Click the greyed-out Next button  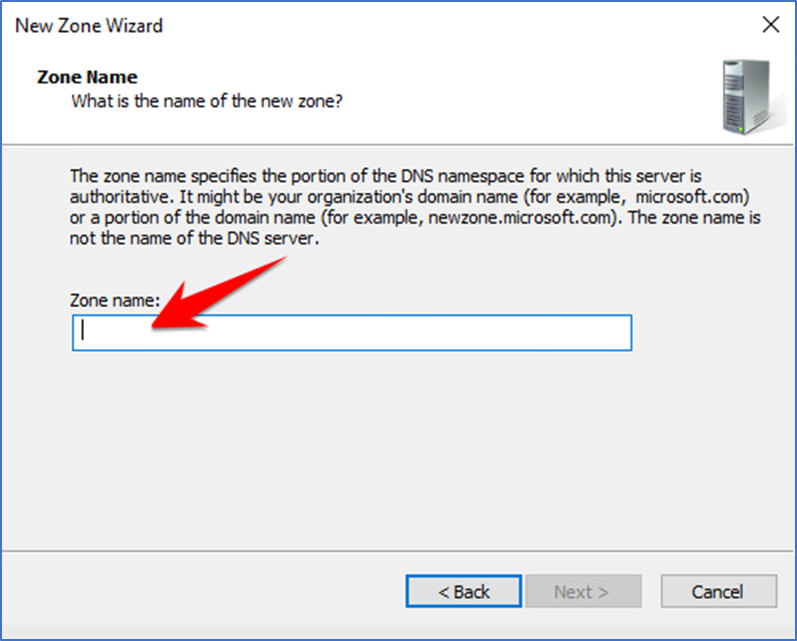(583, 591)
